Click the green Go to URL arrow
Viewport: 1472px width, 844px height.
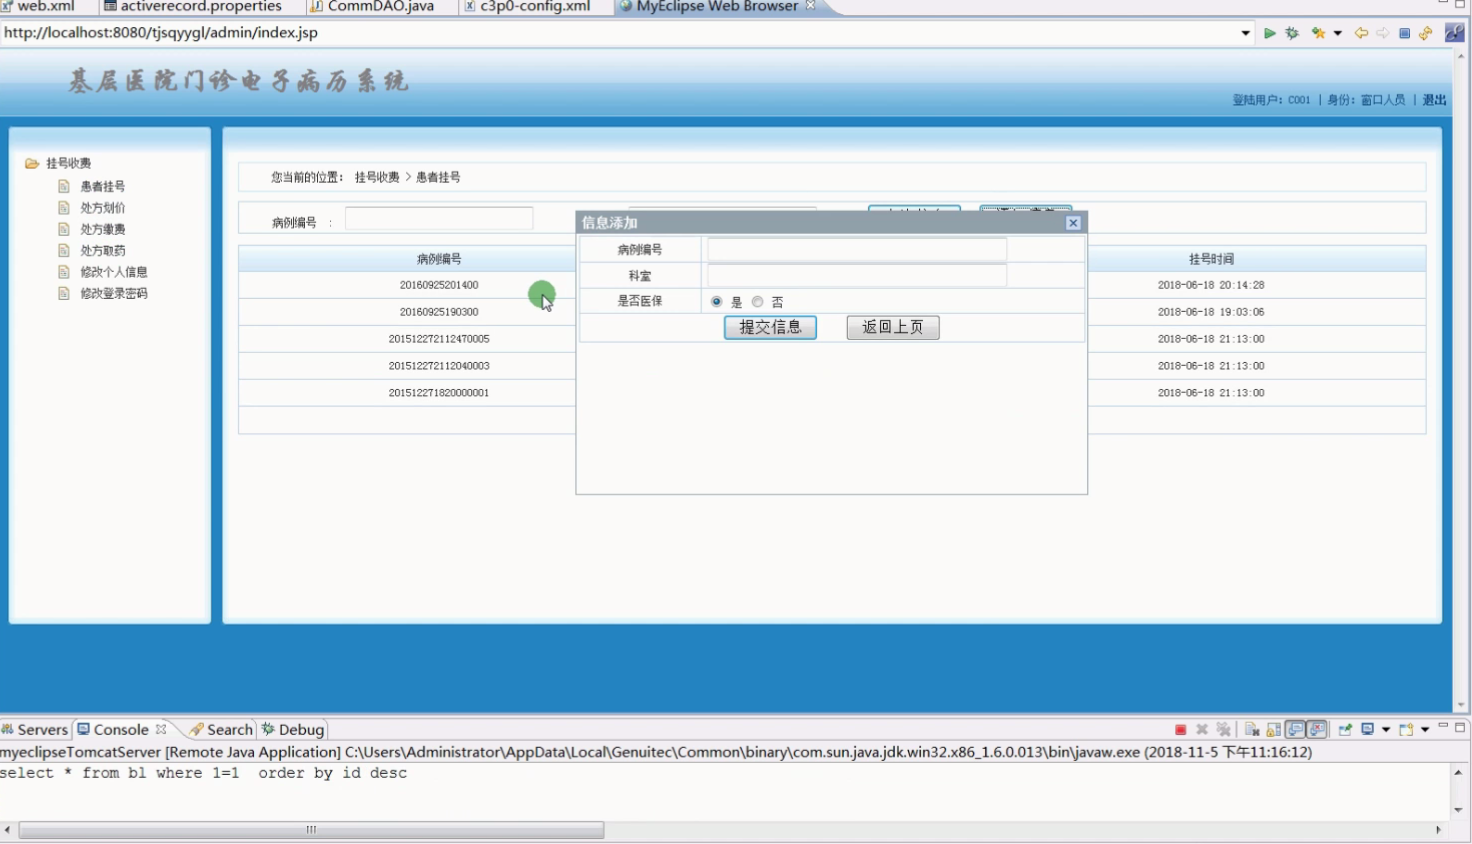tap(1269, 33)
